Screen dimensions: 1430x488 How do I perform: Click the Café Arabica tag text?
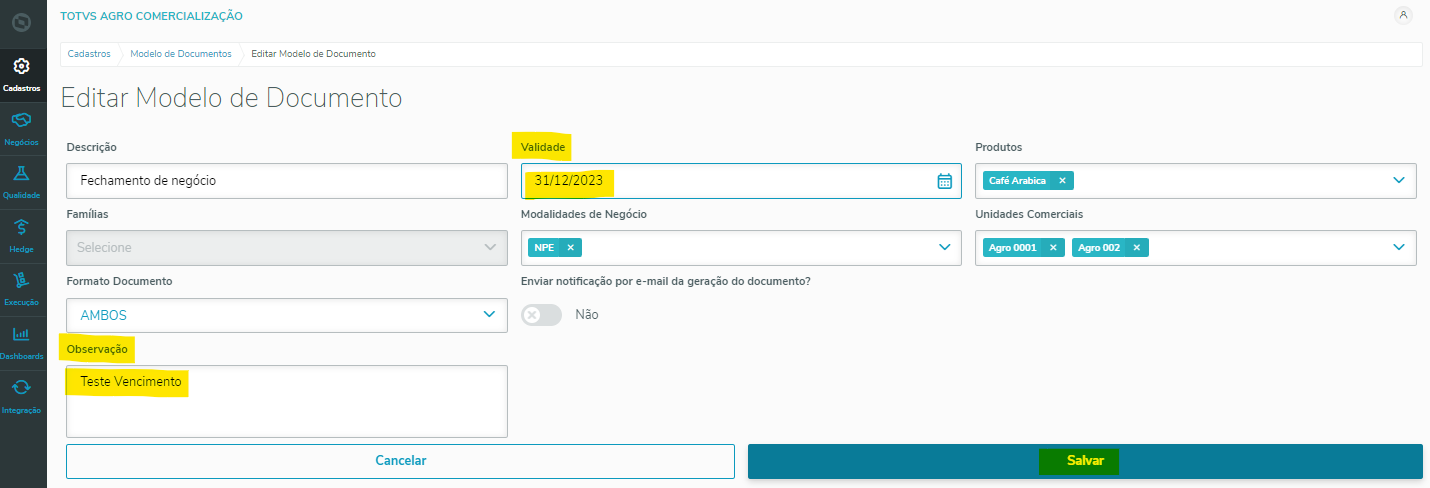(x=1017, y=181)
